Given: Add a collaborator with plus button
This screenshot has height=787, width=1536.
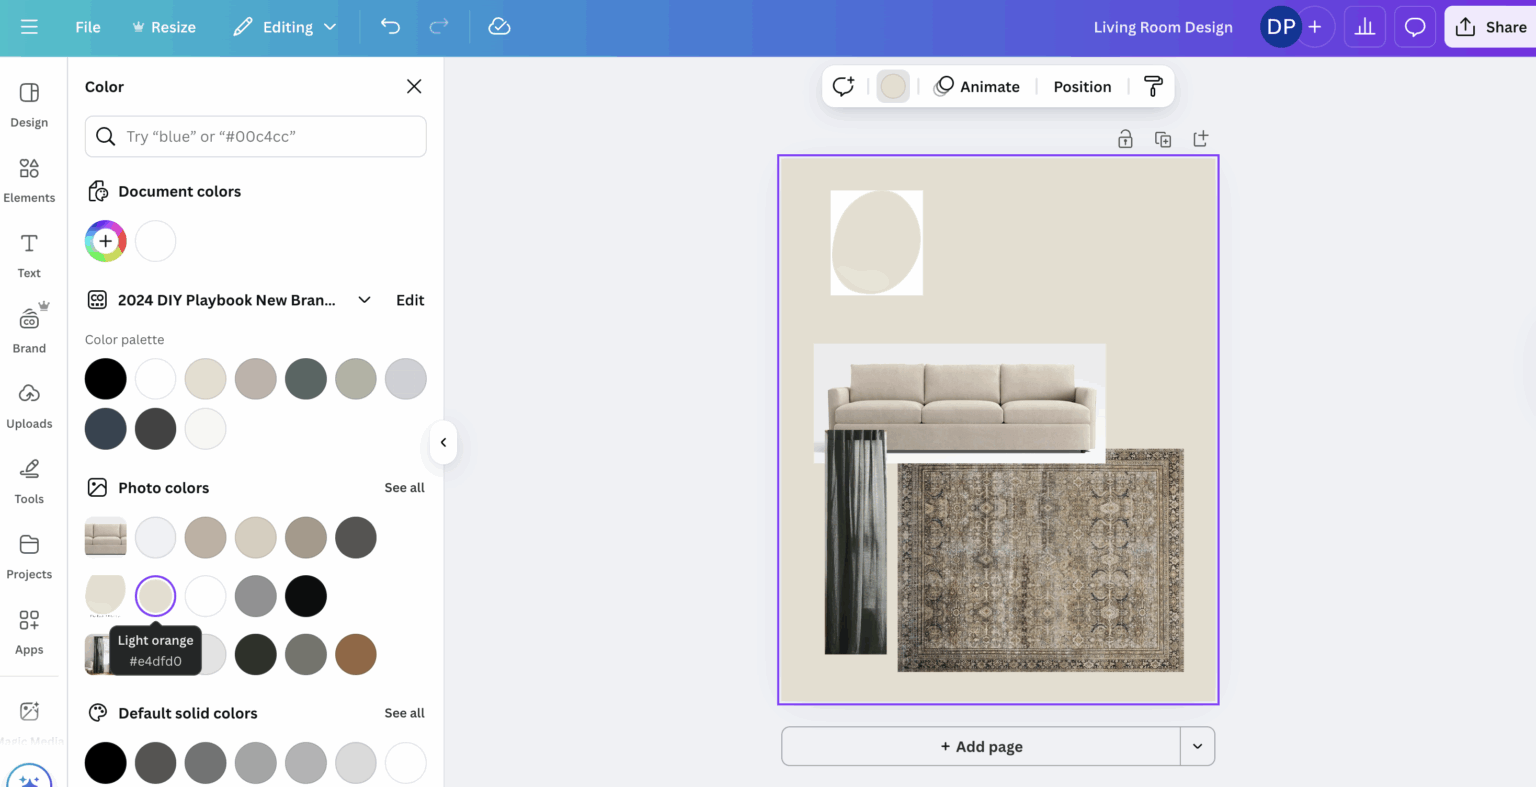Looking at the screenshot, I should pos(1315,27).
